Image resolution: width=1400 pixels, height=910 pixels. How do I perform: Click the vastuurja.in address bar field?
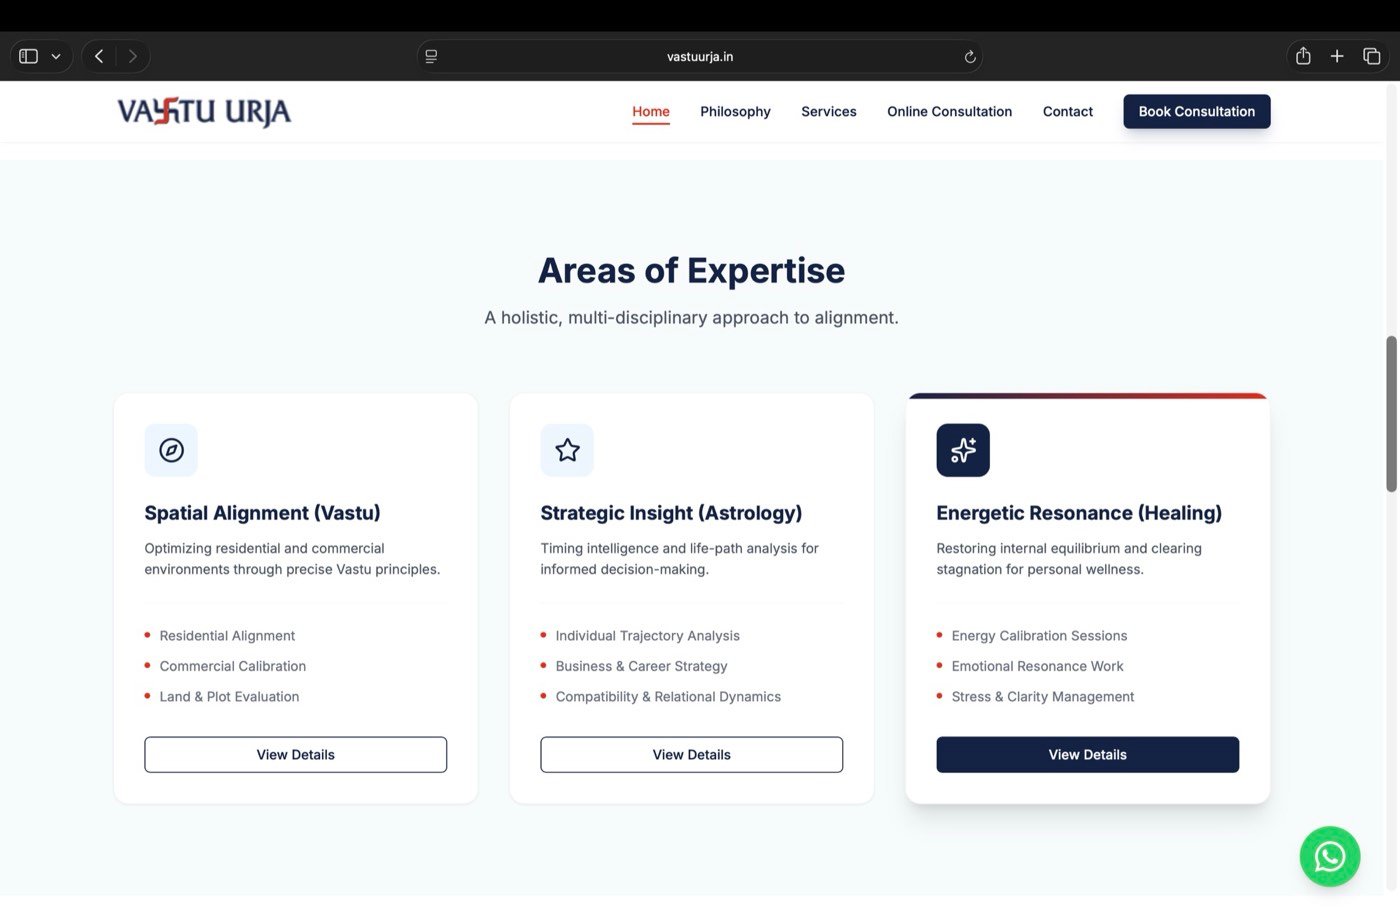700,56
